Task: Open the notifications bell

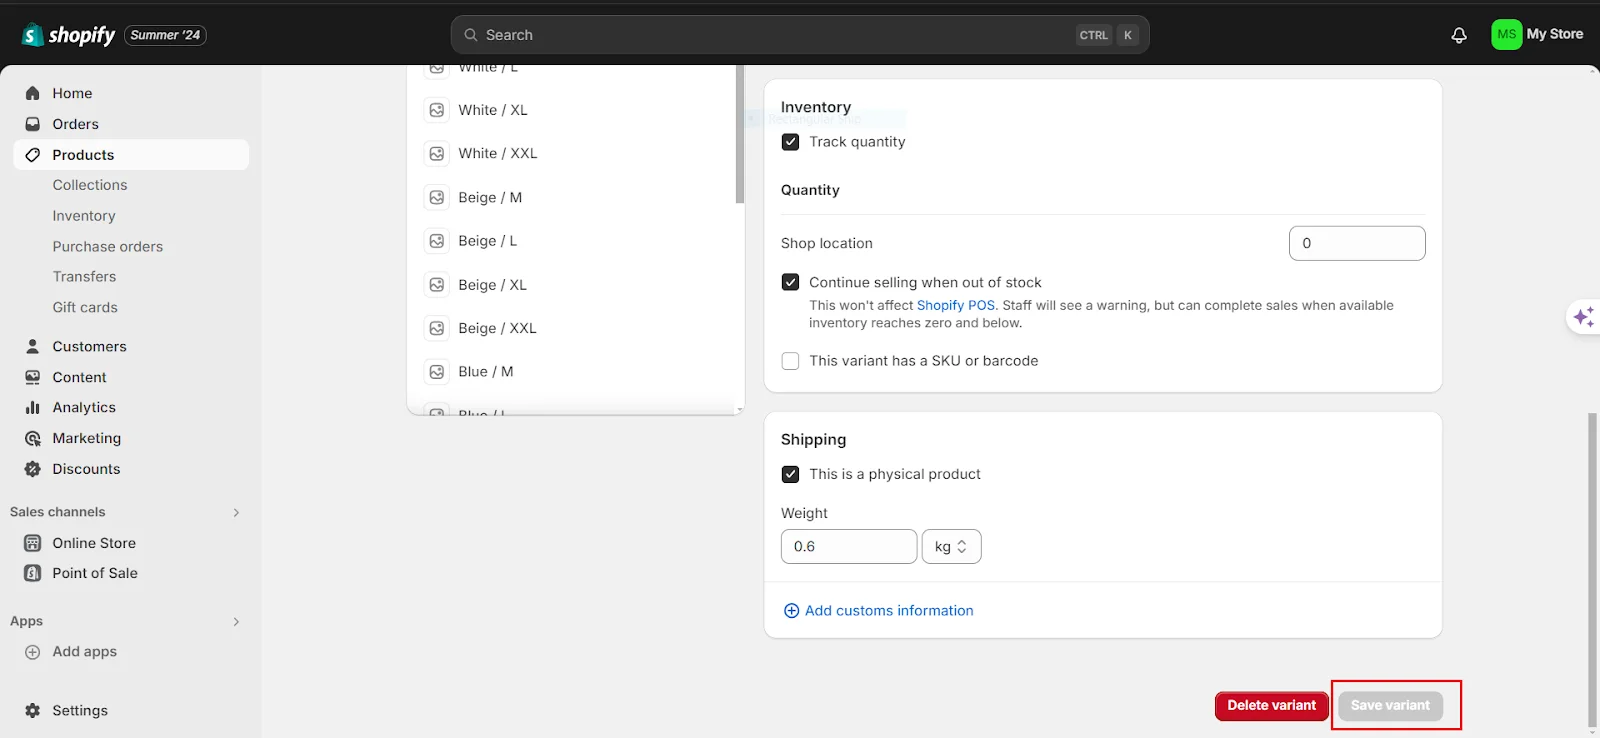Action: (1459, 35)
